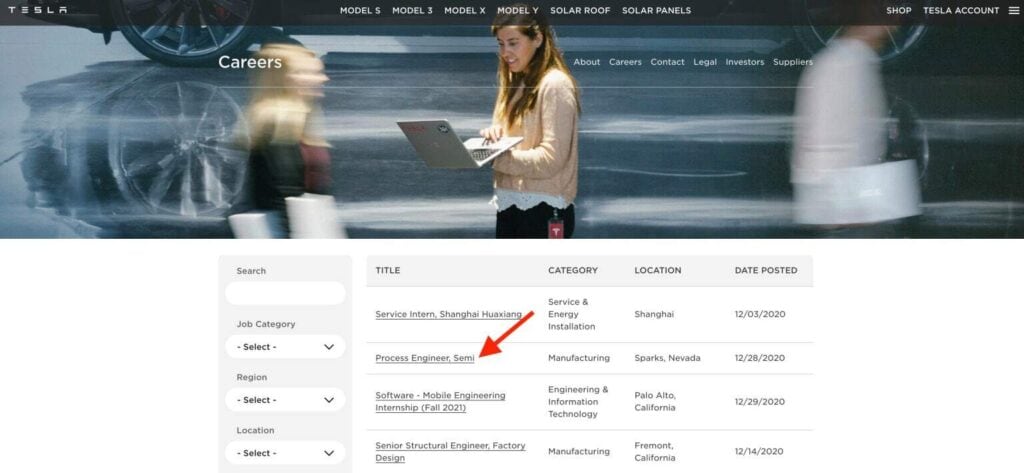The image size is (1024, 473).
Task: Open Model X page
Action: coord(465,10)
